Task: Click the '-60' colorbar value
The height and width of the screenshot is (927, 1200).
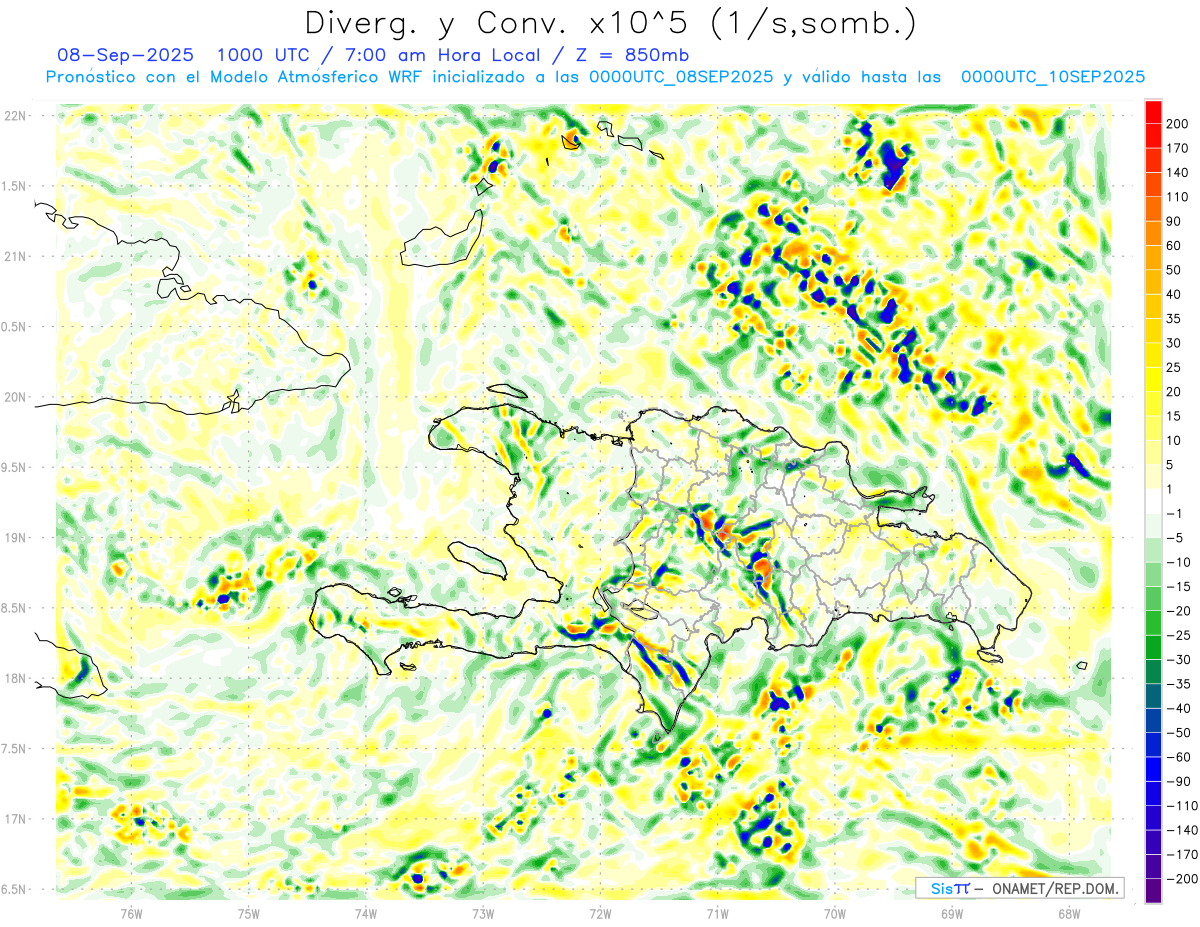Action: pyautogui.click(x=1180, y=757)
